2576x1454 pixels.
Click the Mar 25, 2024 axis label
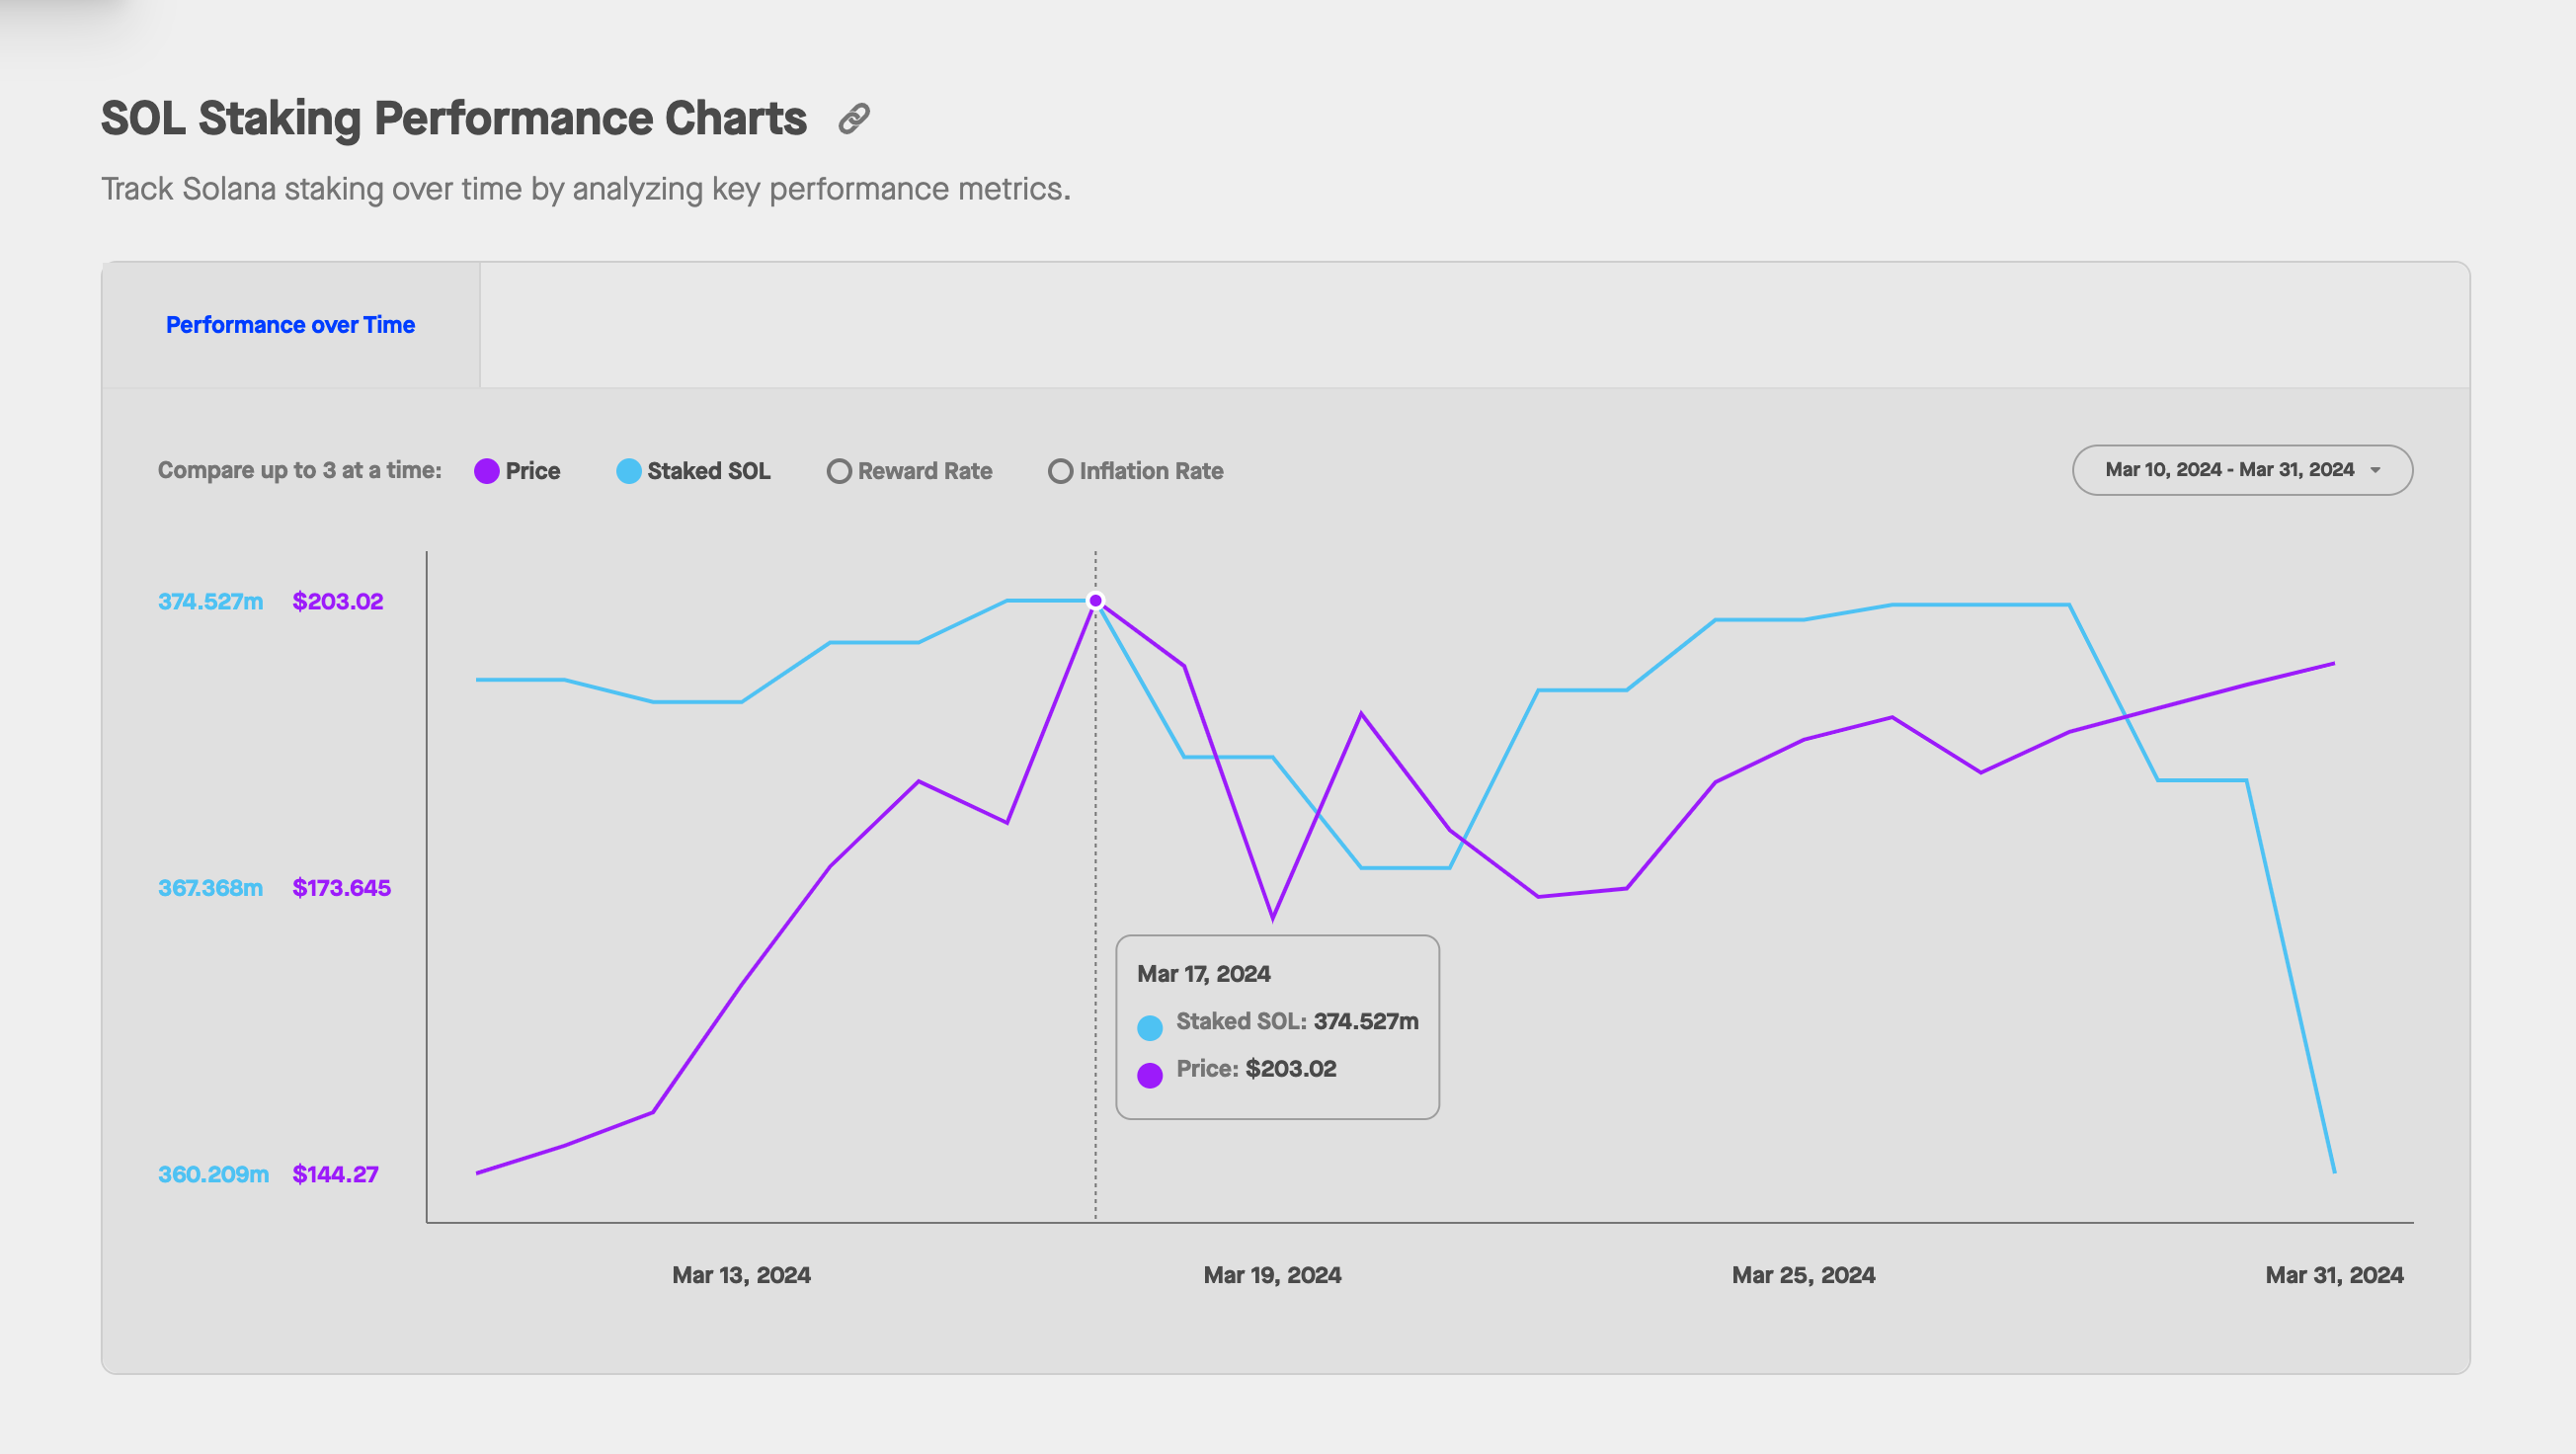pyautogui.click(x=1803, y=1275)
